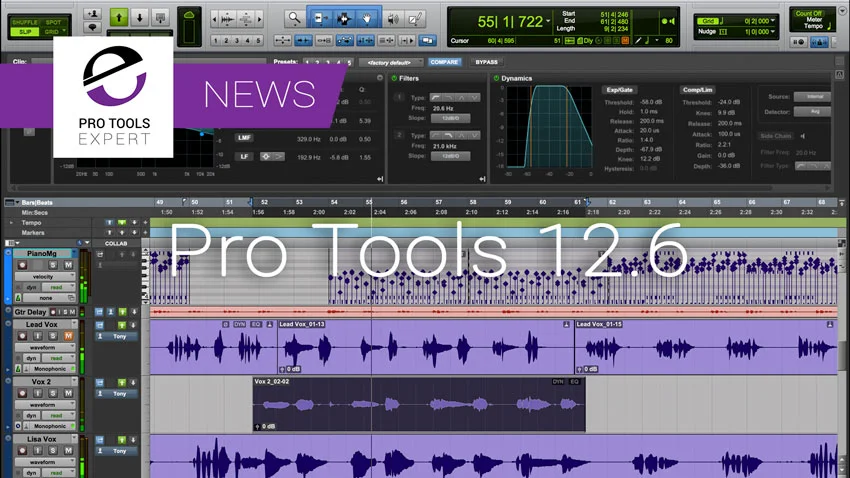Record-enable the PianoMg track
This screenshot has height=478, width=850.
click(x=22, y=265)
